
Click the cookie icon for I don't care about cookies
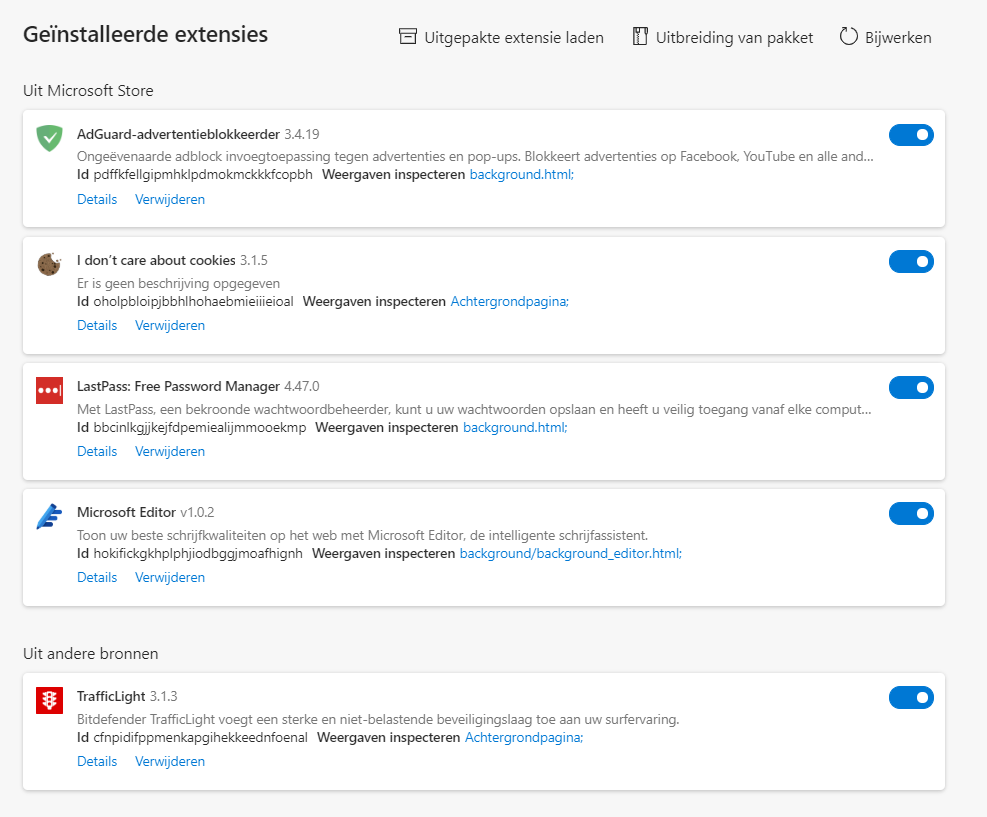point(49,264)
